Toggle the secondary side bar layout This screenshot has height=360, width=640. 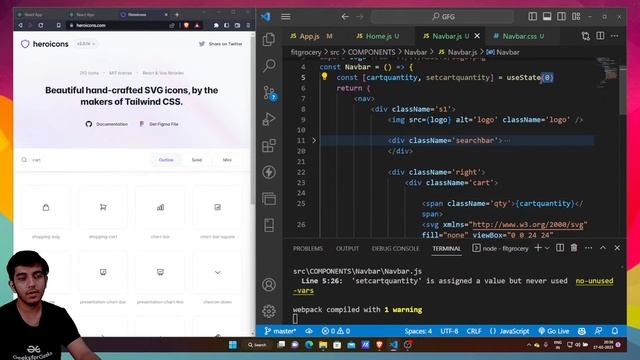coord(562,16)
